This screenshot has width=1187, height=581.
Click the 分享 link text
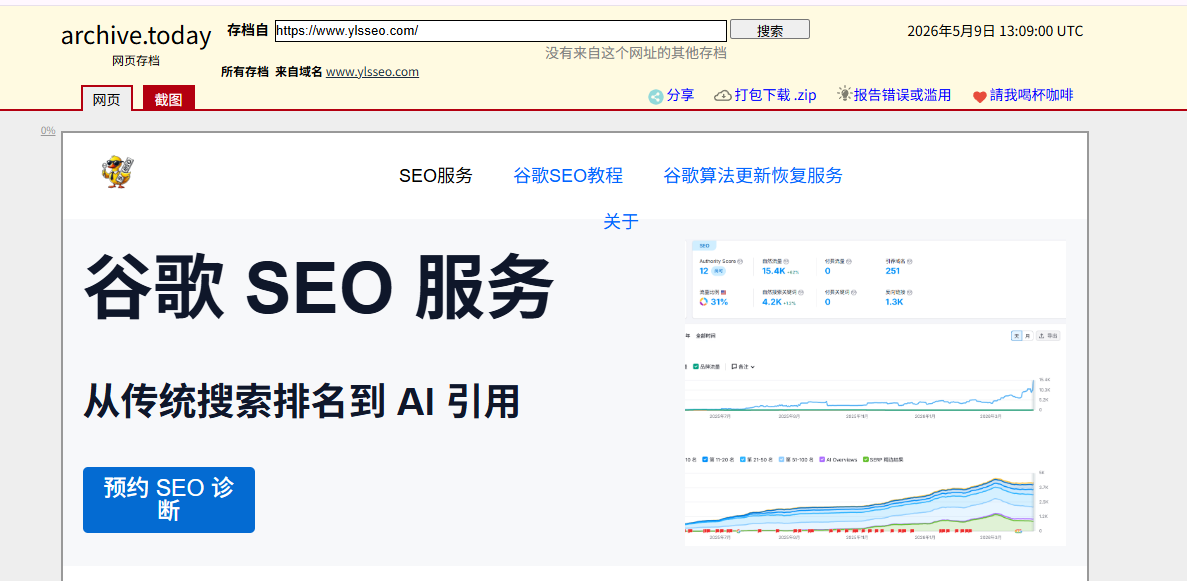[681, 95]
